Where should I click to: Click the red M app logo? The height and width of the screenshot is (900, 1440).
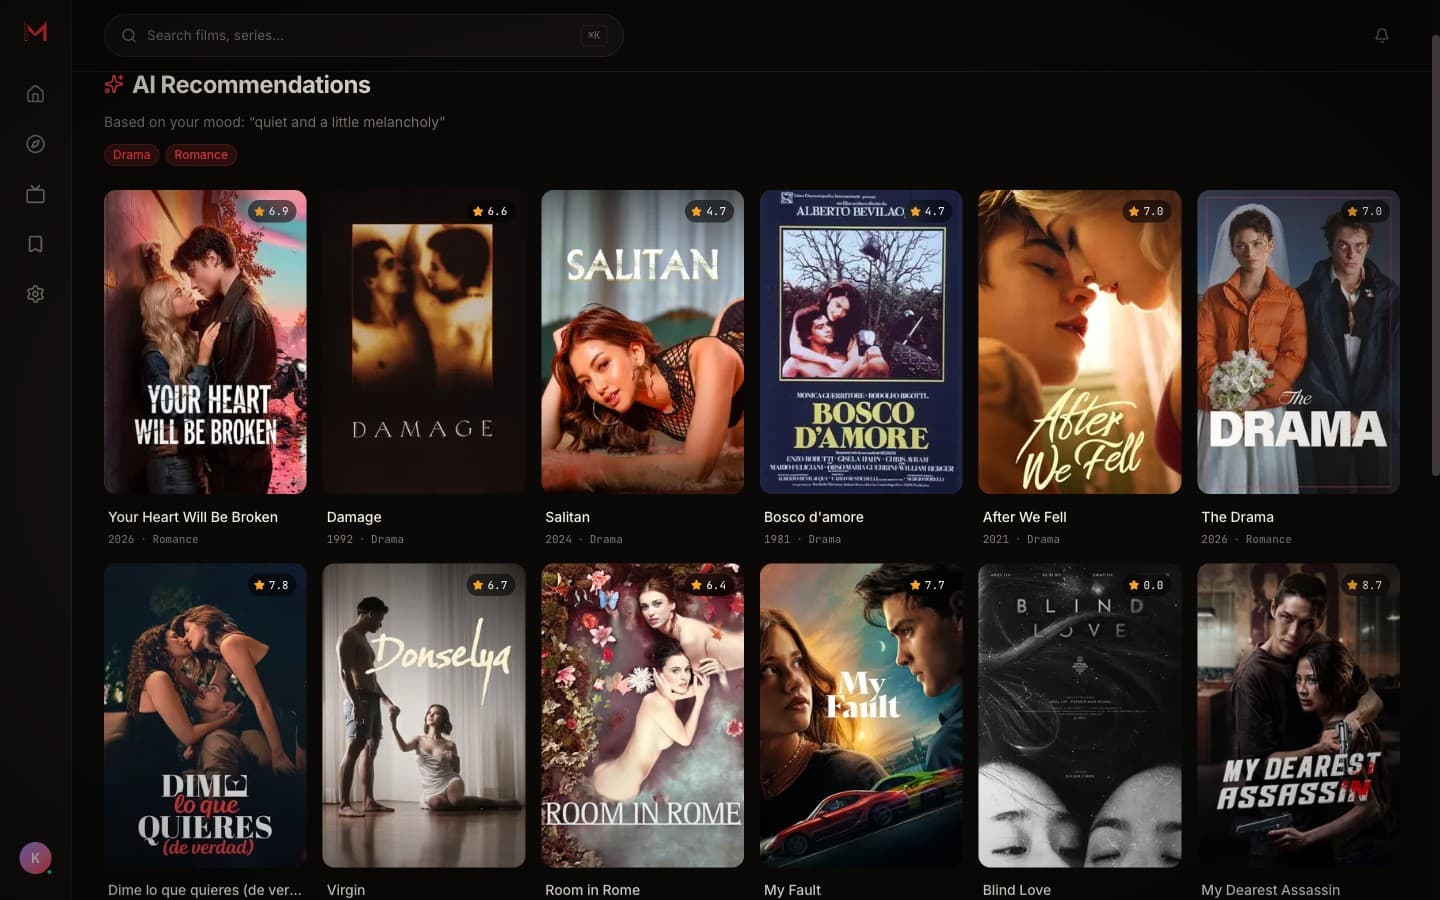[x=35, y=32]
